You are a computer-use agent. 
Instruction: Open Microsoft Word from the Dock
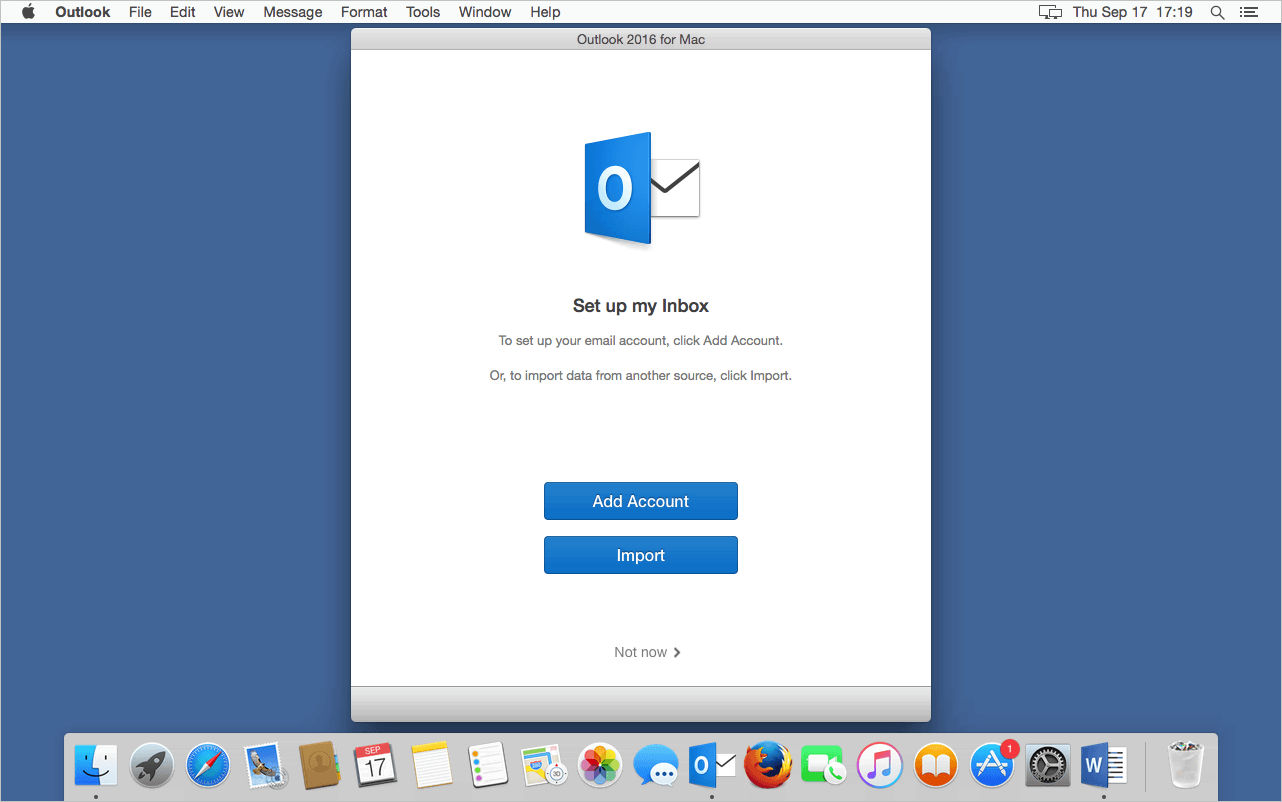pos(1104,766)
